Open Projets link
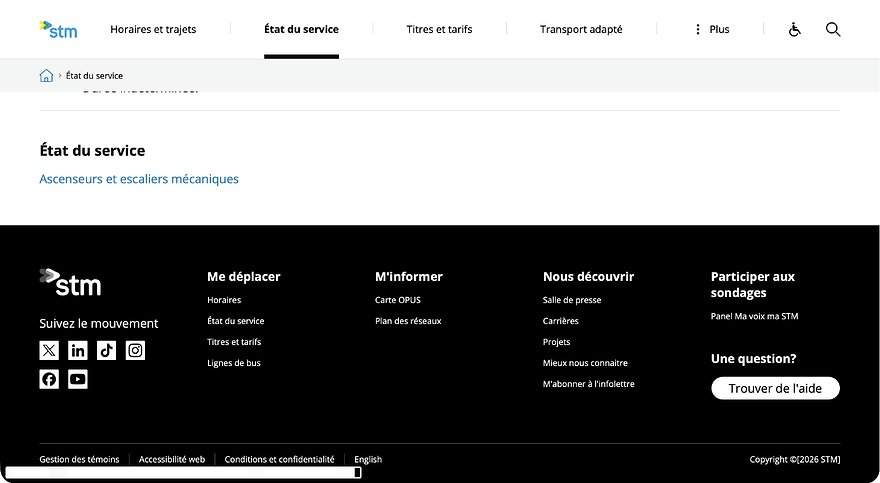880x483 pixels. click(x=556, y=342)
